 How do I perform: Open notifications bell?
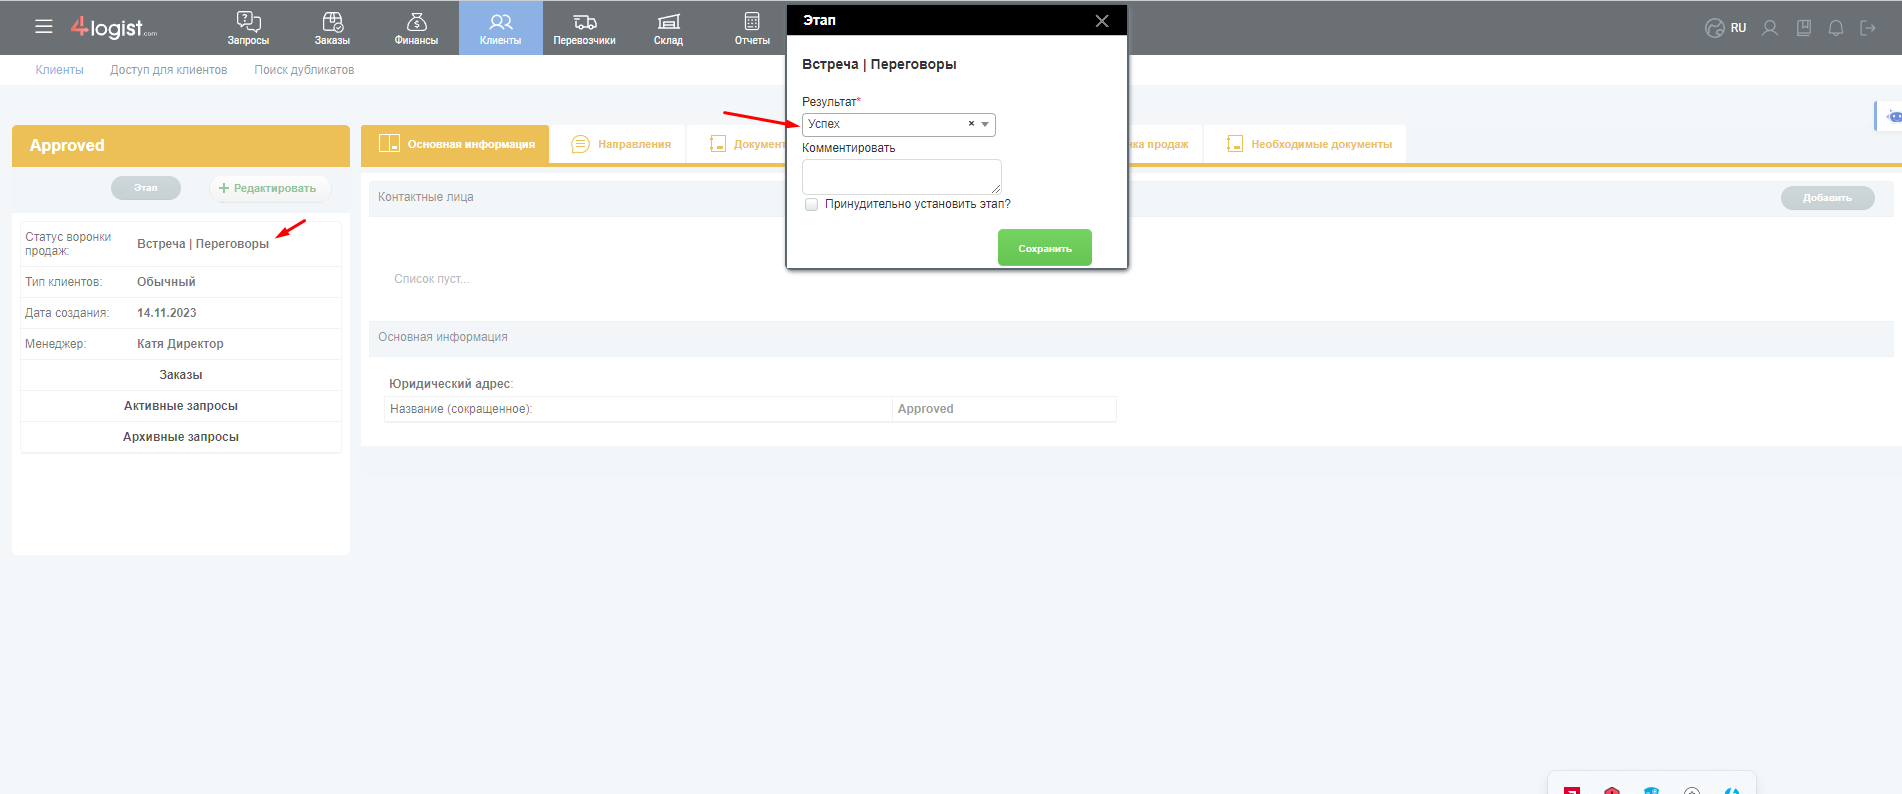click(x=1836, y=28)
